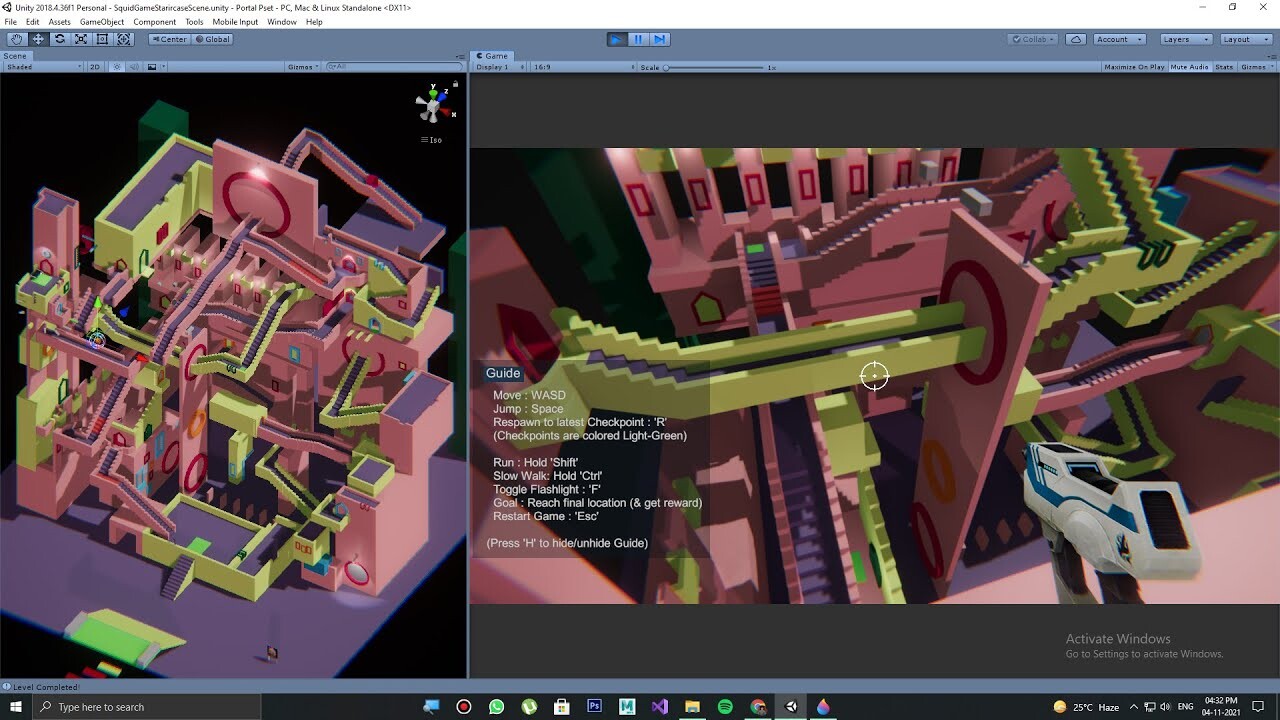
Task: Switch to the Scene tab
Action: click(16, 56)
